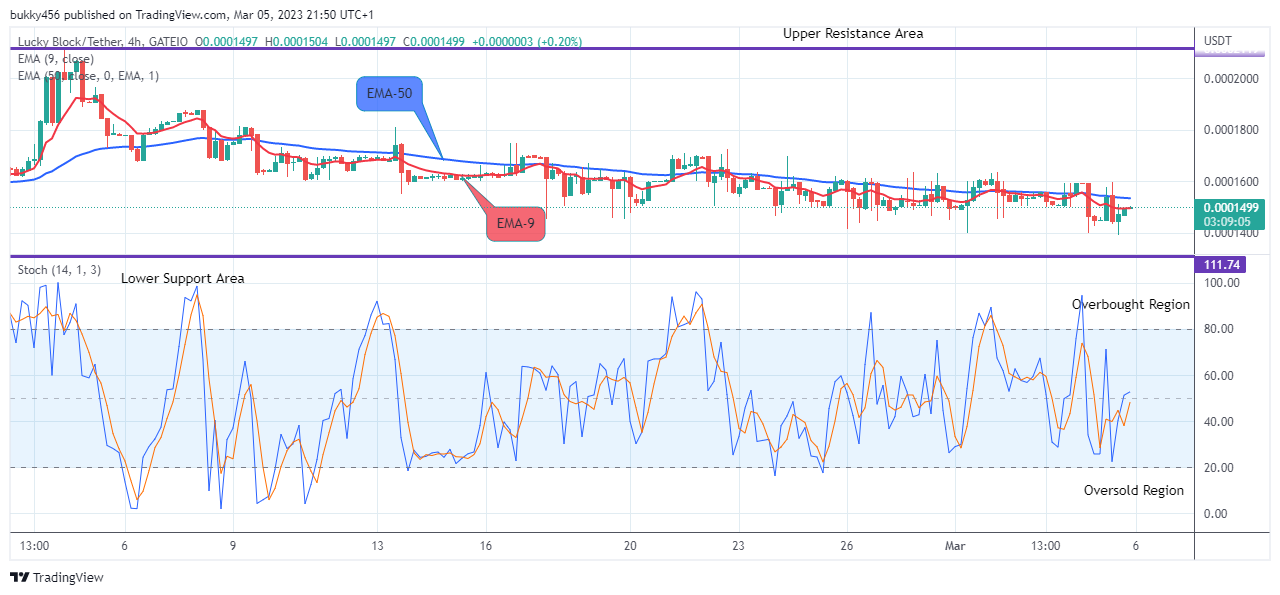Click the Overbought Region text

pos(1131,304)
